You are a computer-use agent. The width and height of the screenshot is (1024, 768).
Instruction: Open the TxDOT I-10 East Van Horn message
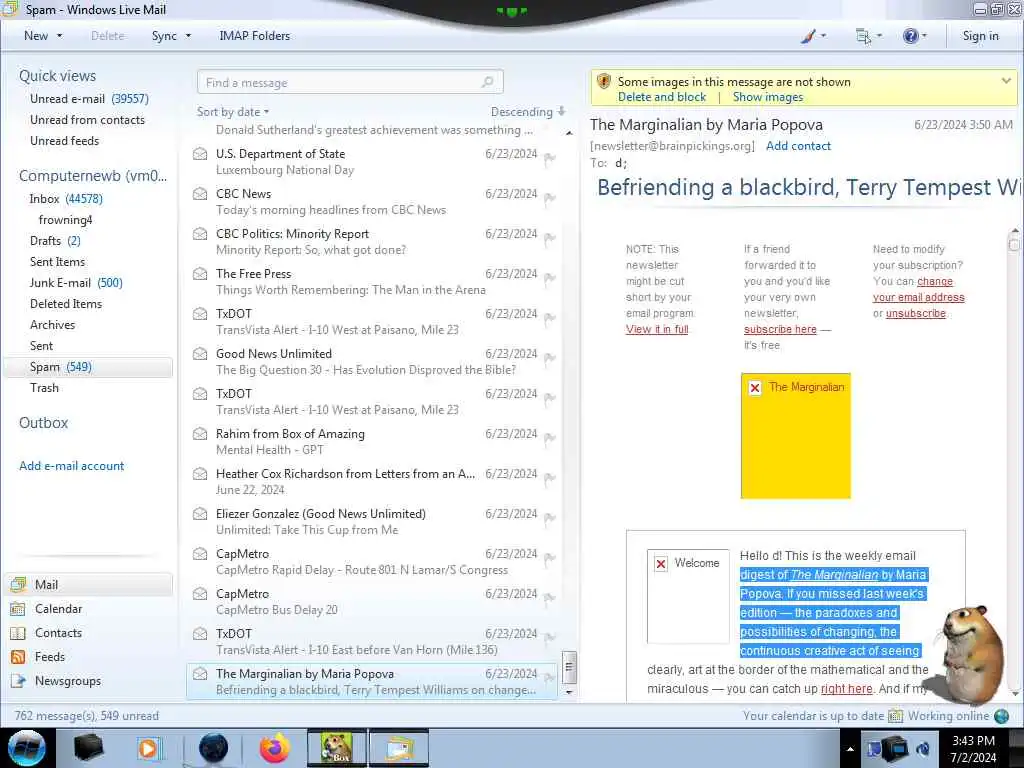pyautogui.click(x=372, y=641)
